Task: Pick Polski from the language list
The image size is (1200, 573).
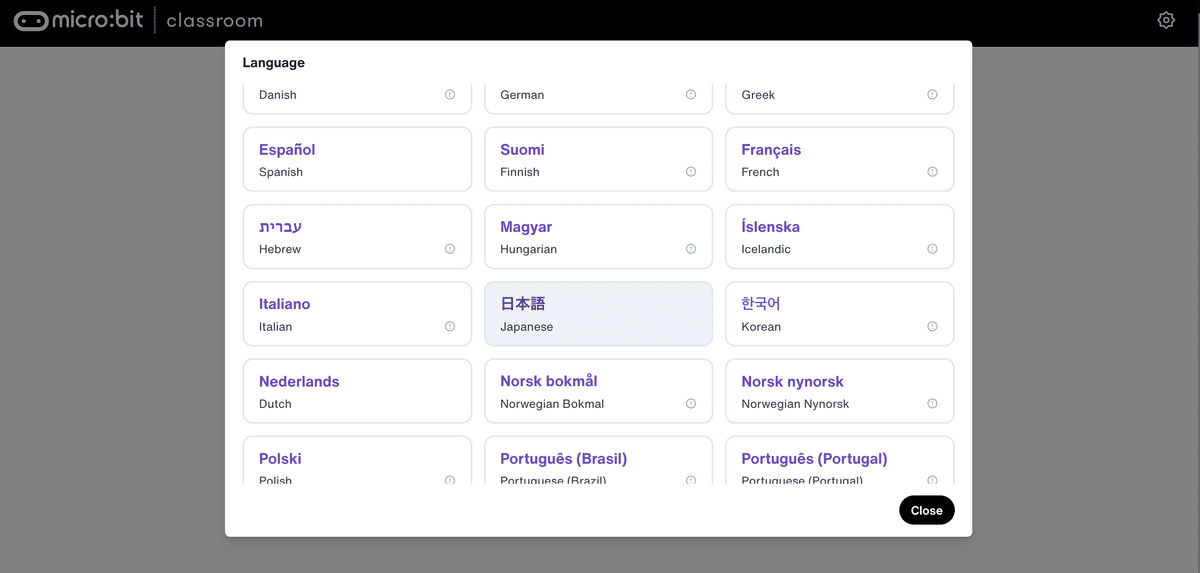Action: 357,462
